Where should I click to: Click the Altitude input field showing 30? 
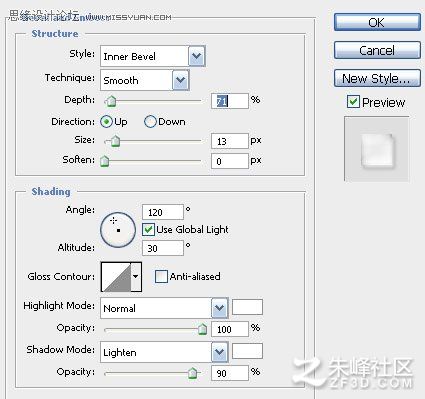(x=163, y=248)
